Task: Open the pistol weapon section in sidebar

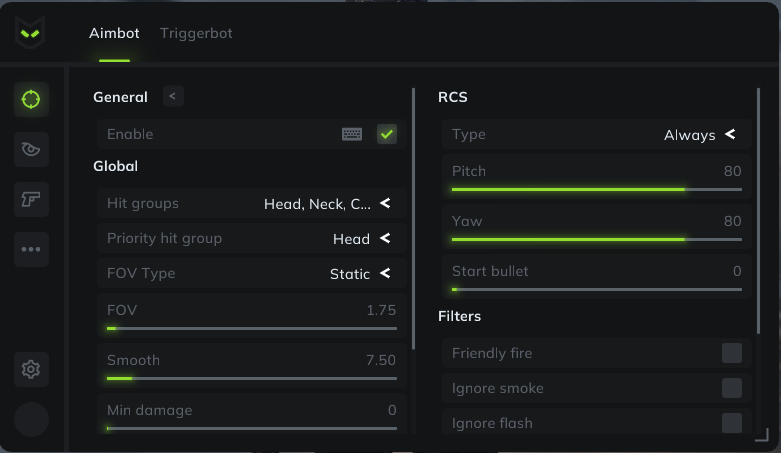Action: pyautogui.click(x=31, y=199)
